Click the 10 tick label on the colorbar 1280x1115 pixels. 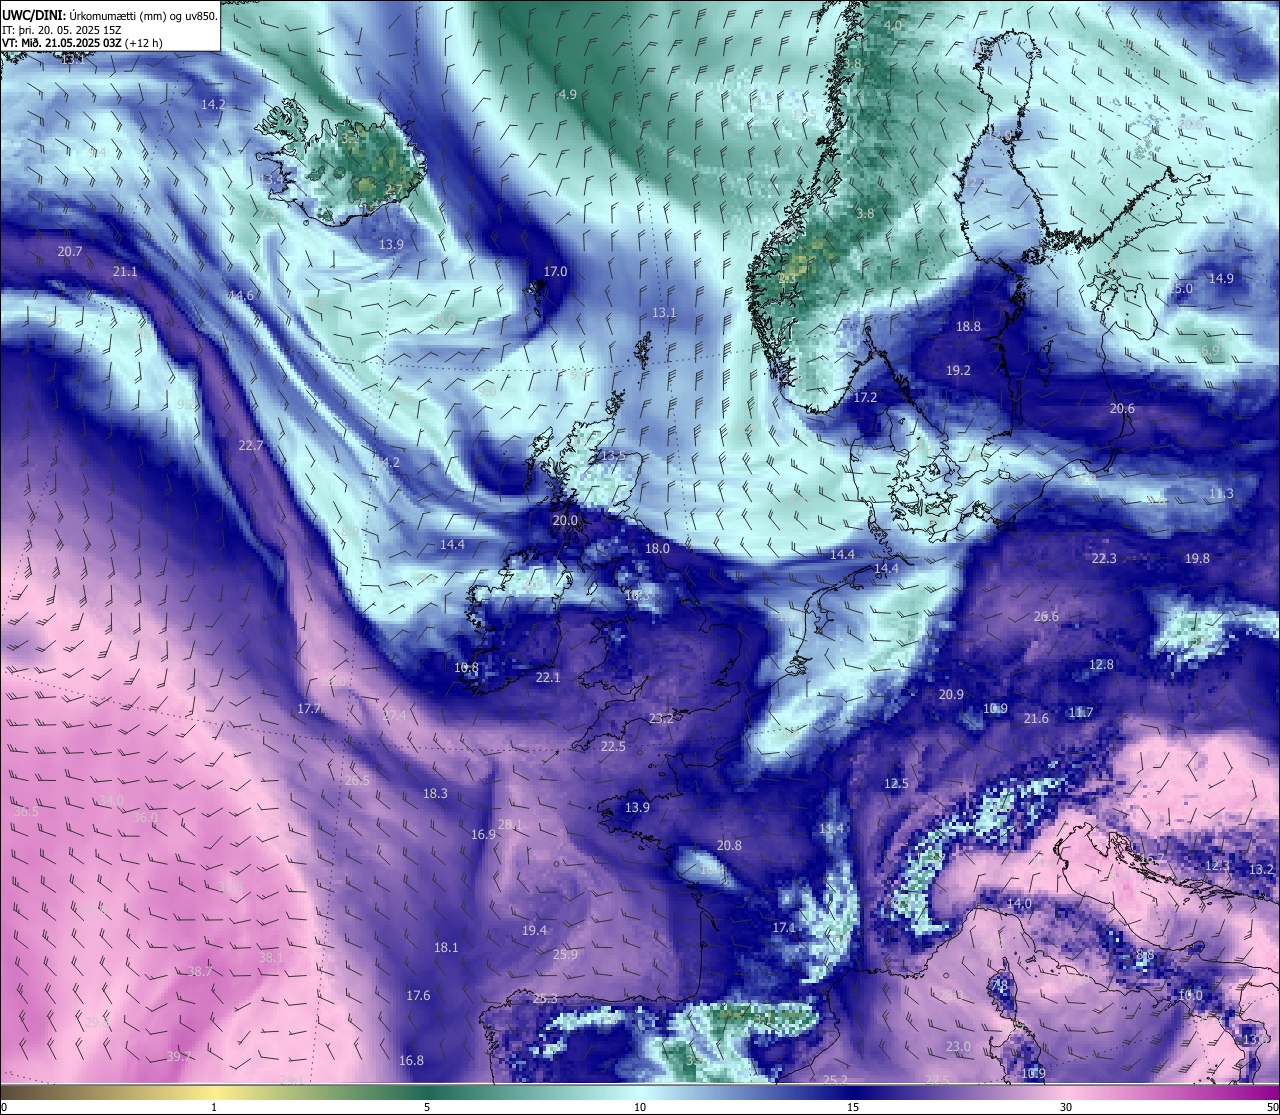[640, 1107]
